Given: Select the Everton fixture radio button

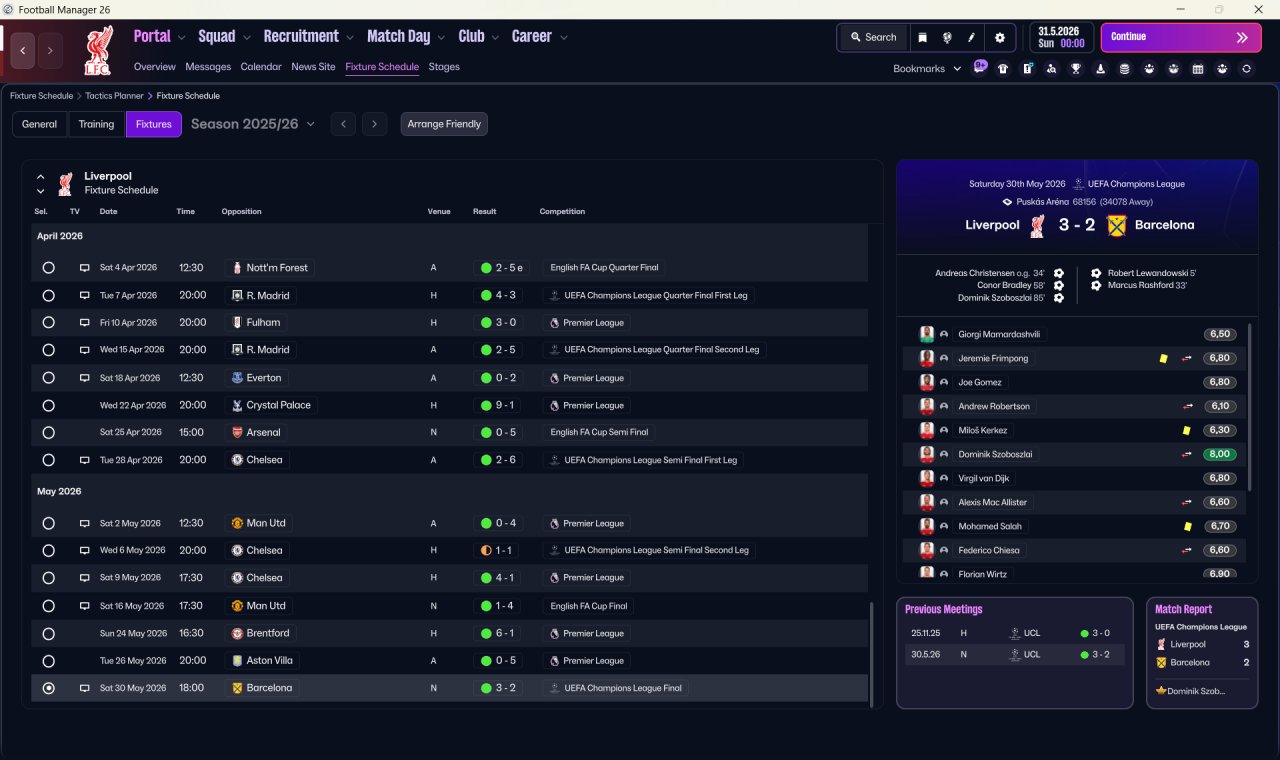Looking at the screenshot, I should click(x=48, y=378).
